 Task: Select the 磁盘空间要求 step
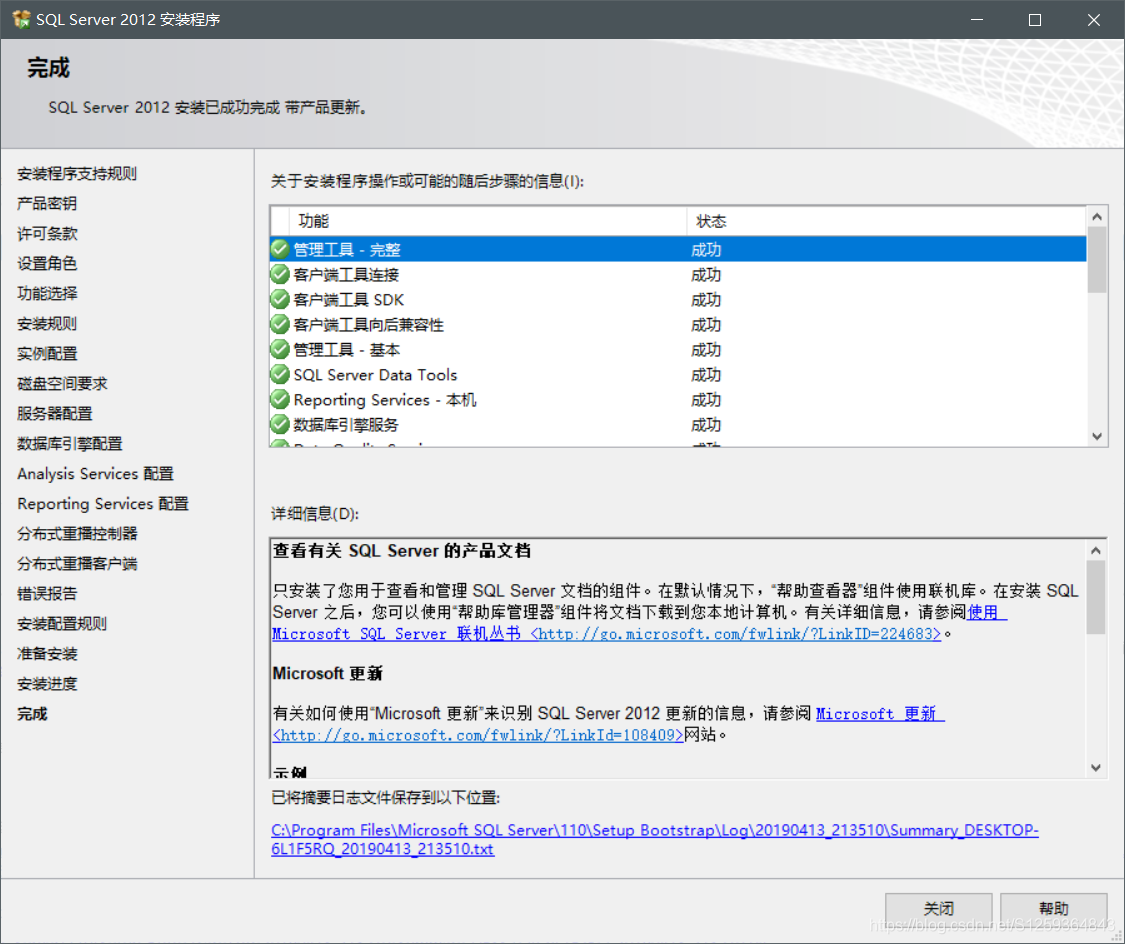[62, 384]
